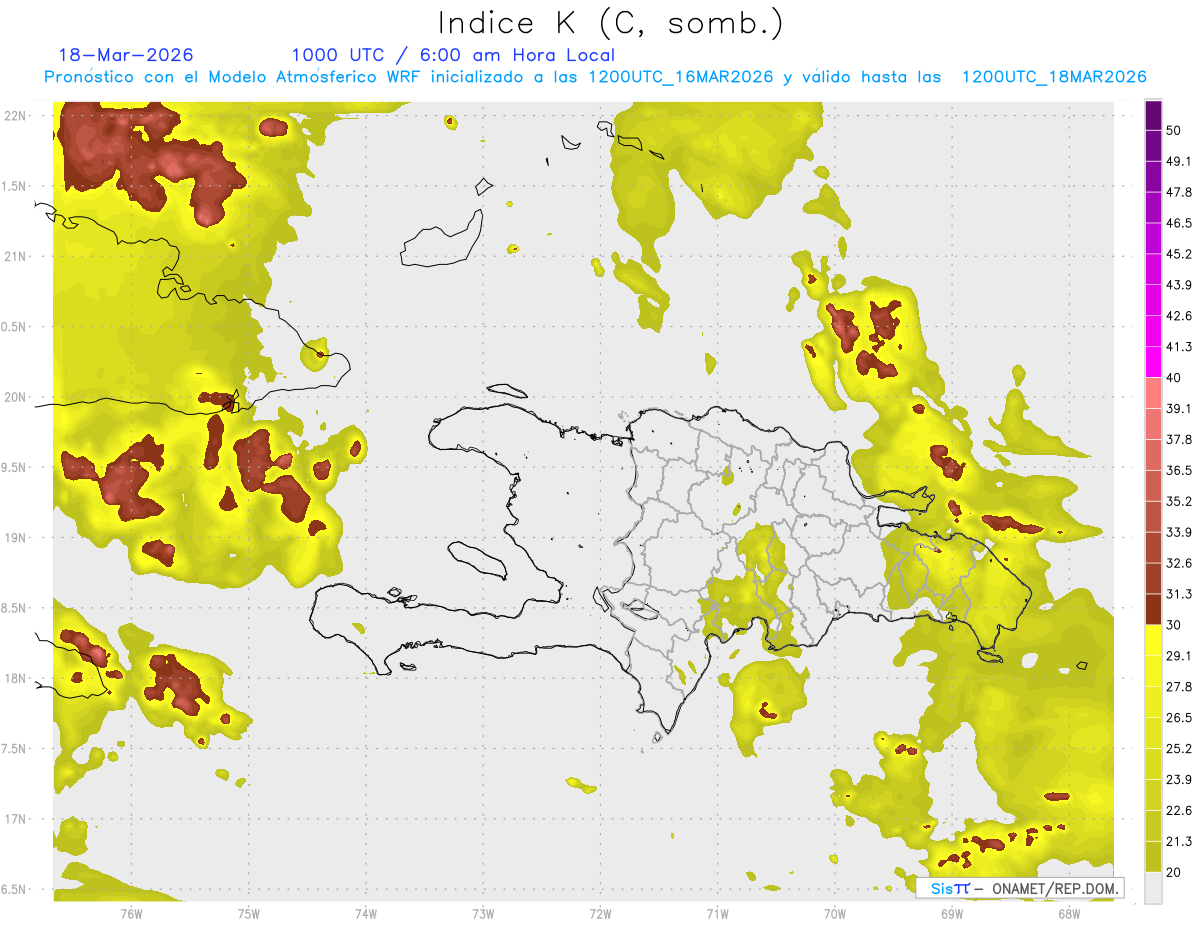The image size is (1200, 927).
Task: Click the '46.5' legend value
Action: (1178, 223)
